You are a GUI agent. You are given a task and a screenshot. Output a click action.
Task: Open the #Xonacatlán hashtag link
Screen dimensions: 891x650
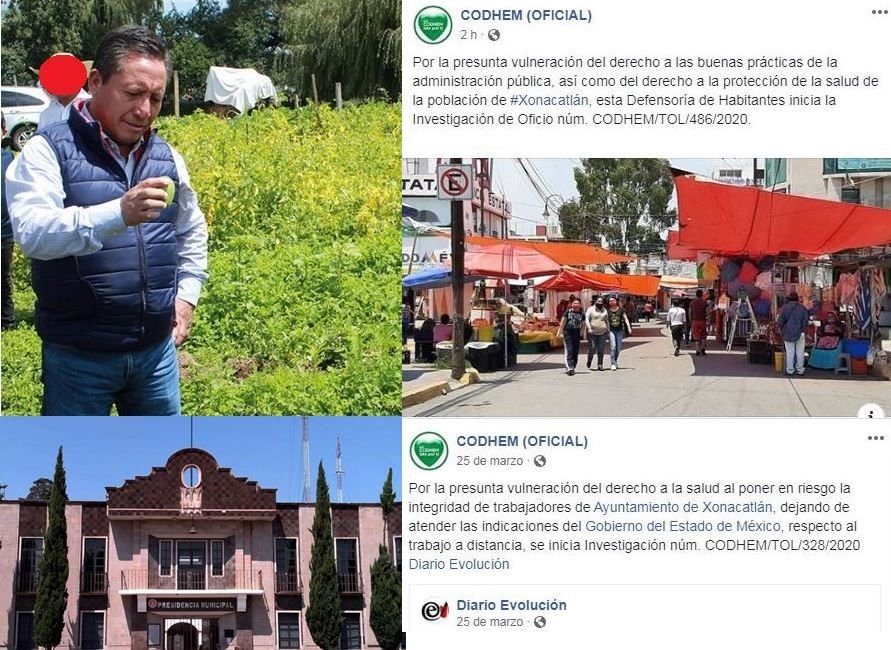[x=549, y=101]
